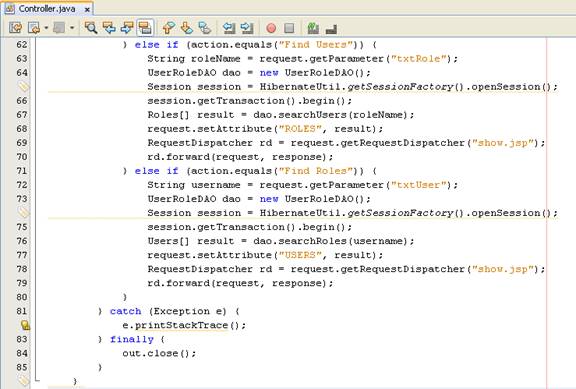
Task: Click the Find Selection magnifier icon
Action: click(x=90, y=28)
